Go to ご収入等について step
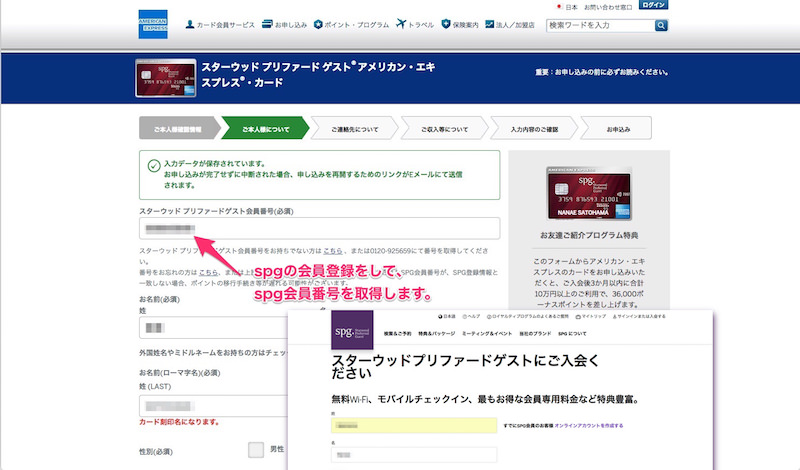The height and width of the screenshot is (470, 800). pos(444,128)
